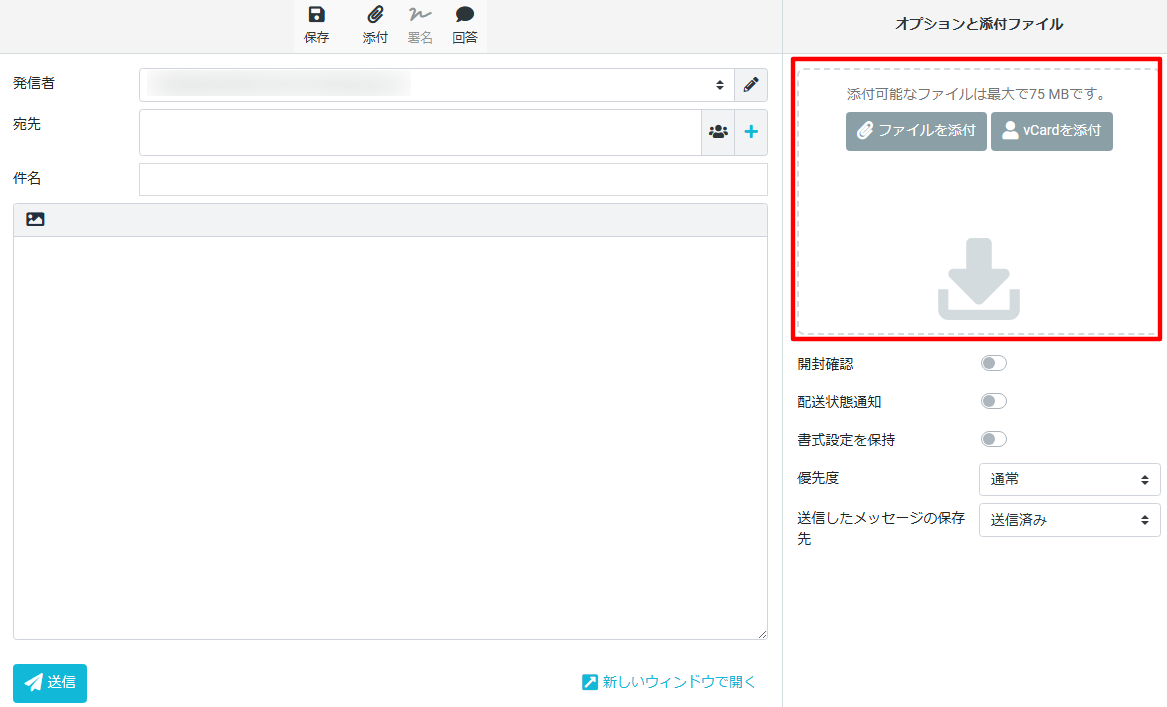
Task: Click the vCardを添付 button
Action: (x=1052, y=131)
